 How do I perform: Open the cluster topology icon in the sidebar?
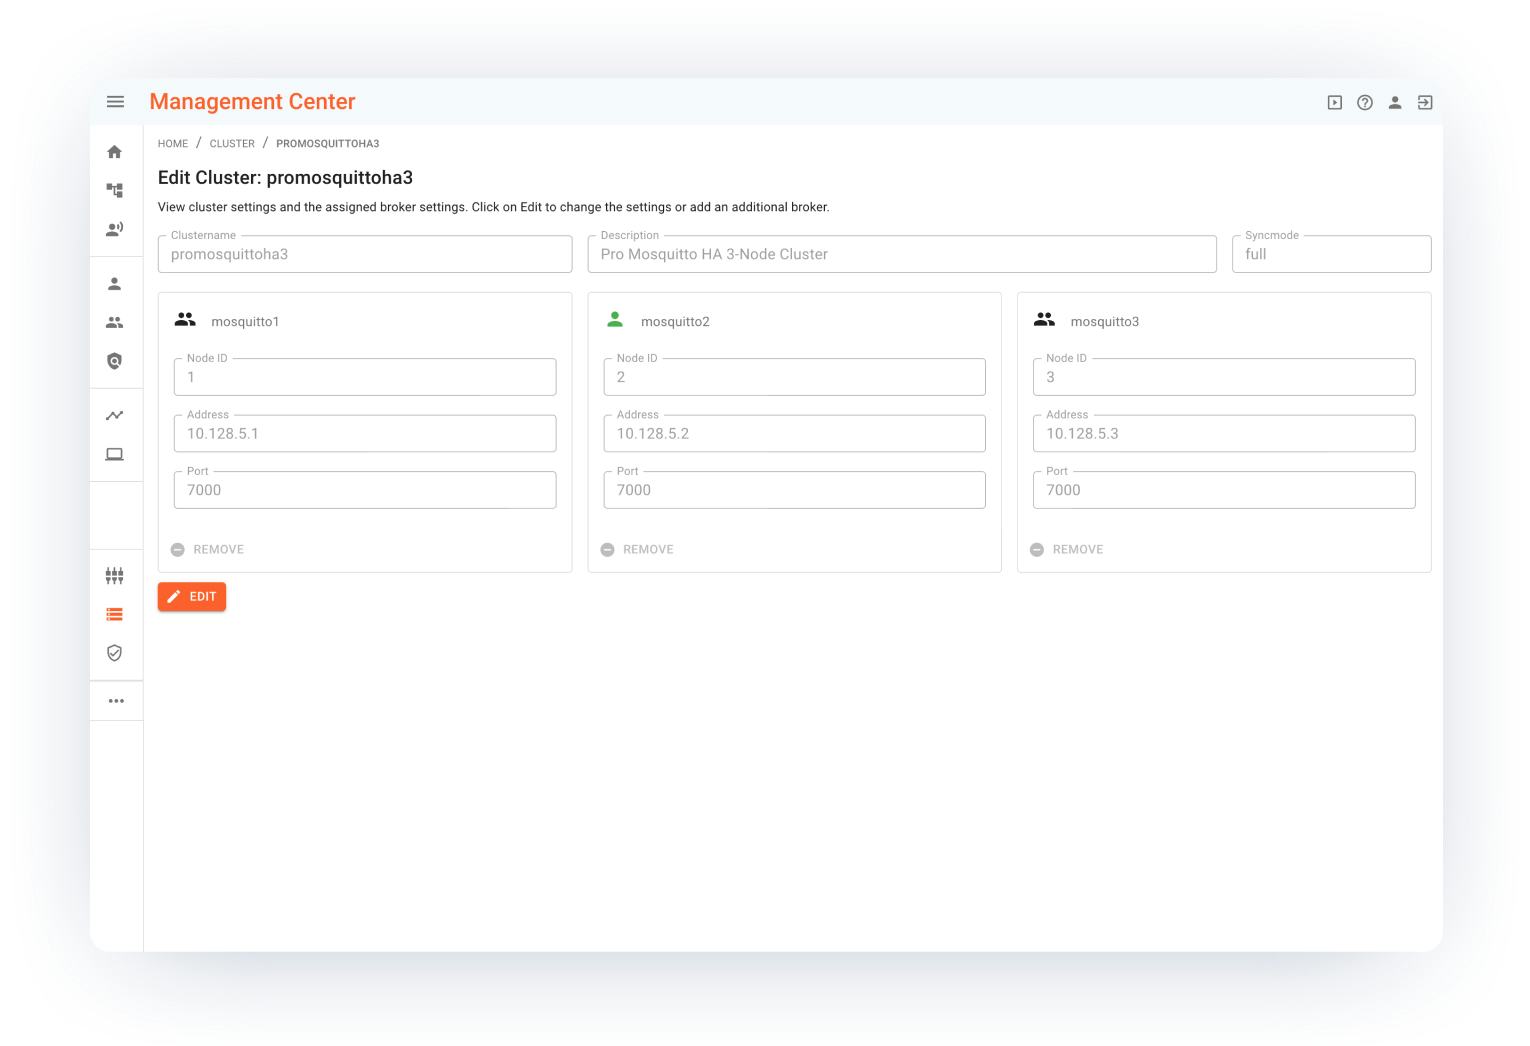(x=115, y=189)
